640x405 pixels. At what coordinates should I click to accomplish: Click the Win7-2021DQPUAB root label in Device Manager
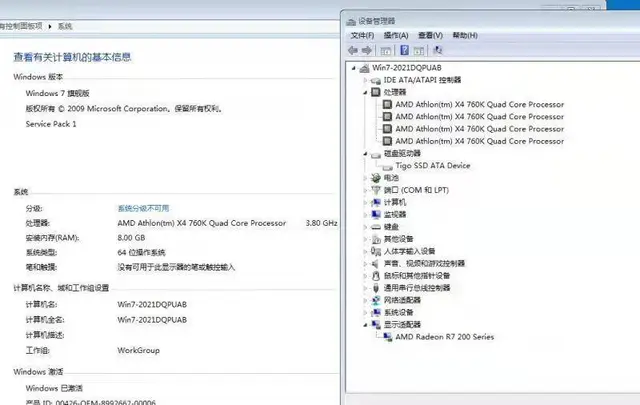pyautogui.click(x=407, y=68)
